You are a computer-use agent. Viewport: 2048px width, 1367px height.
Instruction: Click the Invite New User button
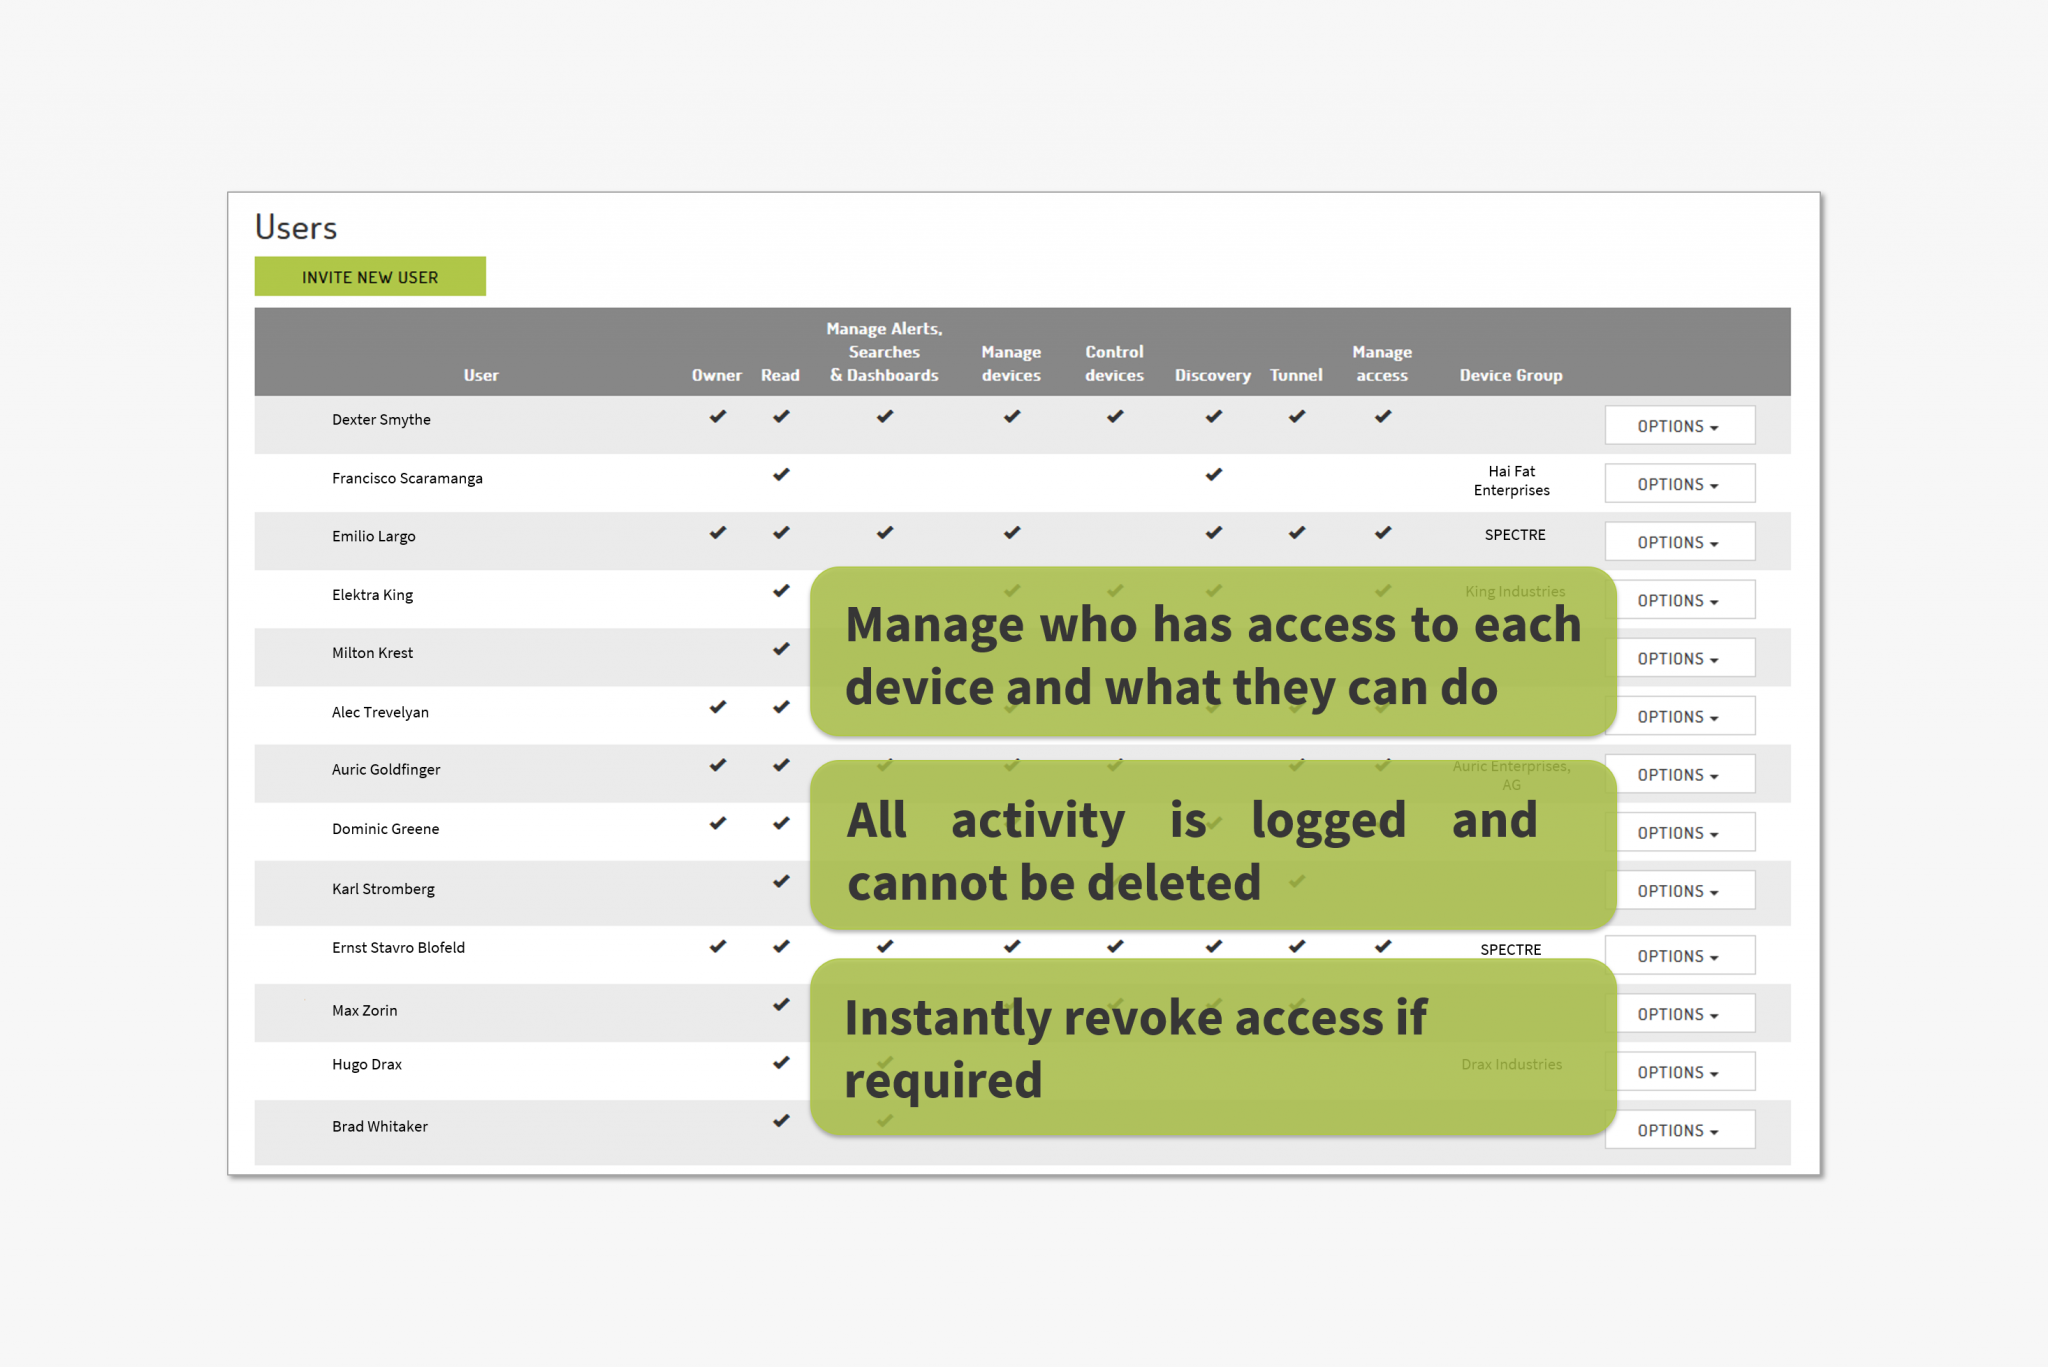[370, 277]
